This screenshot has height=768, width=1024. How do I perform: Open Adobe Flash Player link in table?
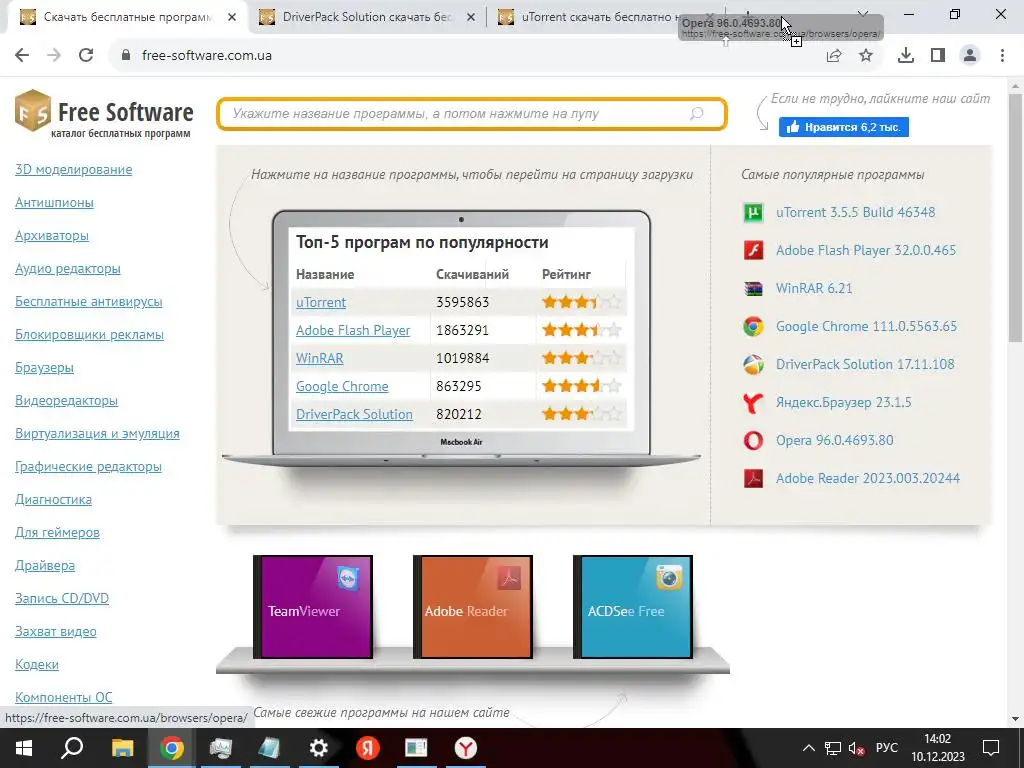pos(353,330)
